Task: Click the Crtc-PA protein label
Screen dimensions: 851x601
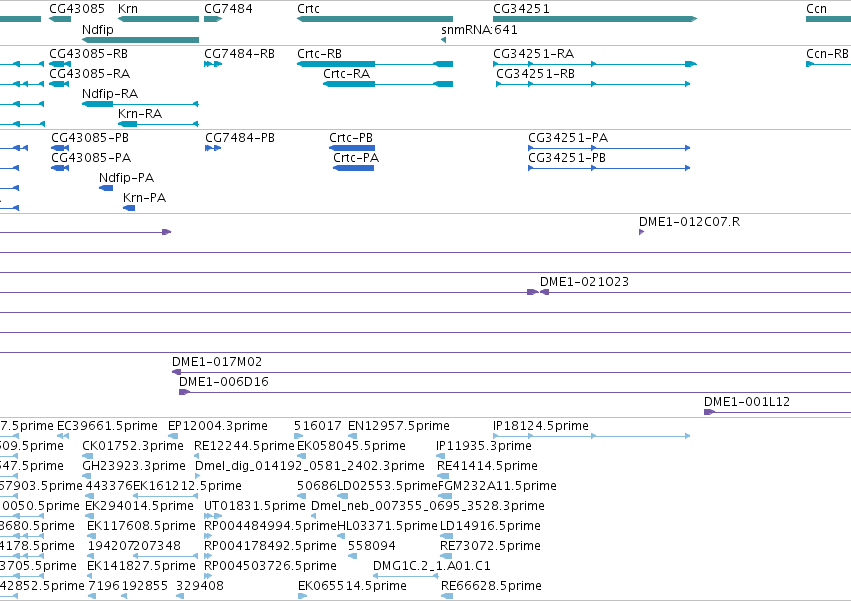Action: click(355, 157)
